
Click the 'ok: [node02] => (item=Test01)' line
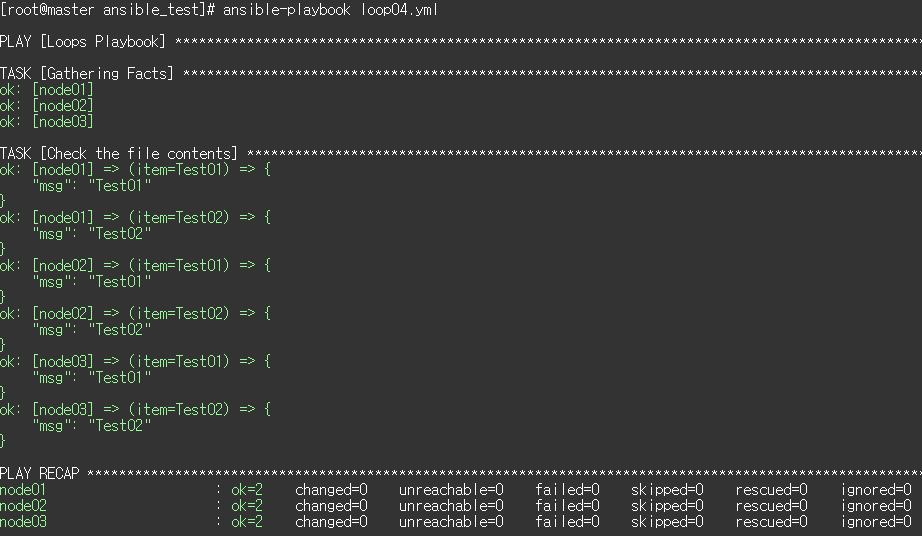pos(135,266)
